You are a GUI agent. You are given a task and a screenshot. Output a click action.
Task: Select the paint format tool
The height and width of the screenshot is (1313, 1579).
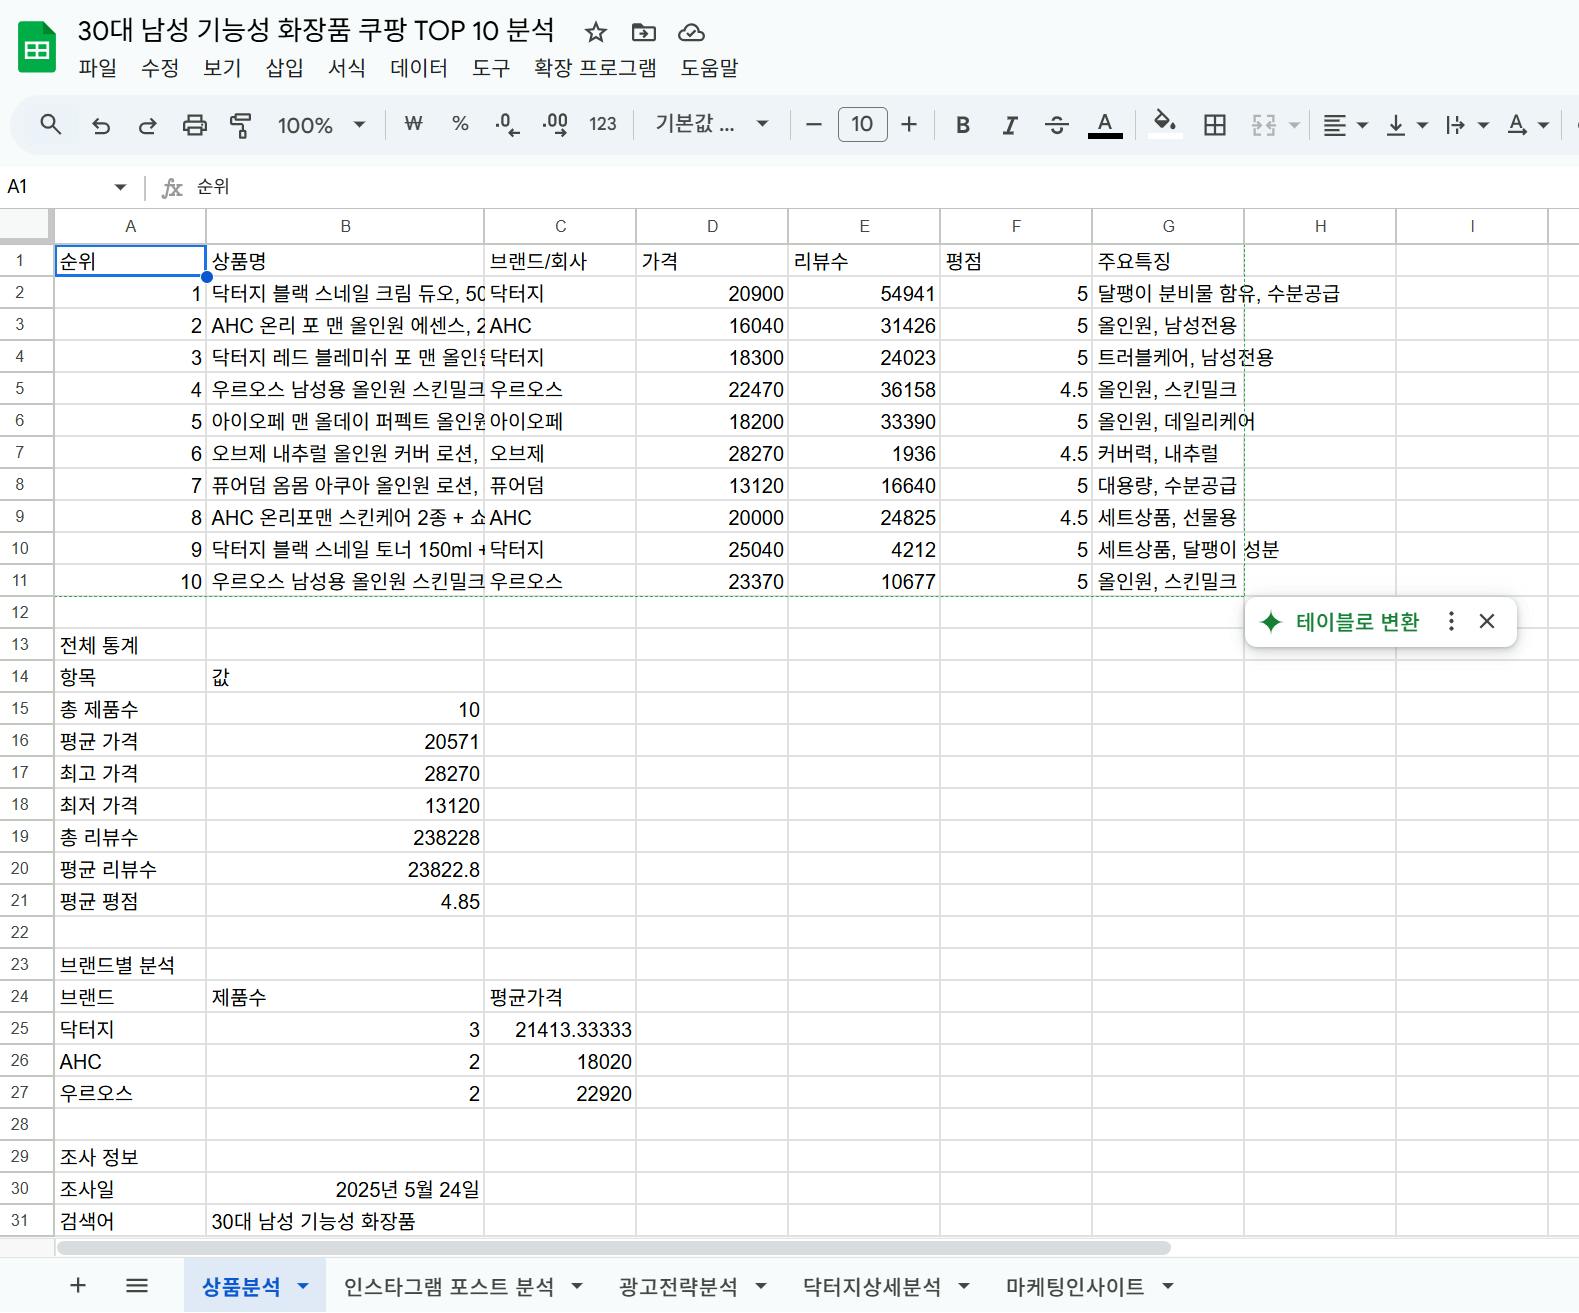point(241,125)
